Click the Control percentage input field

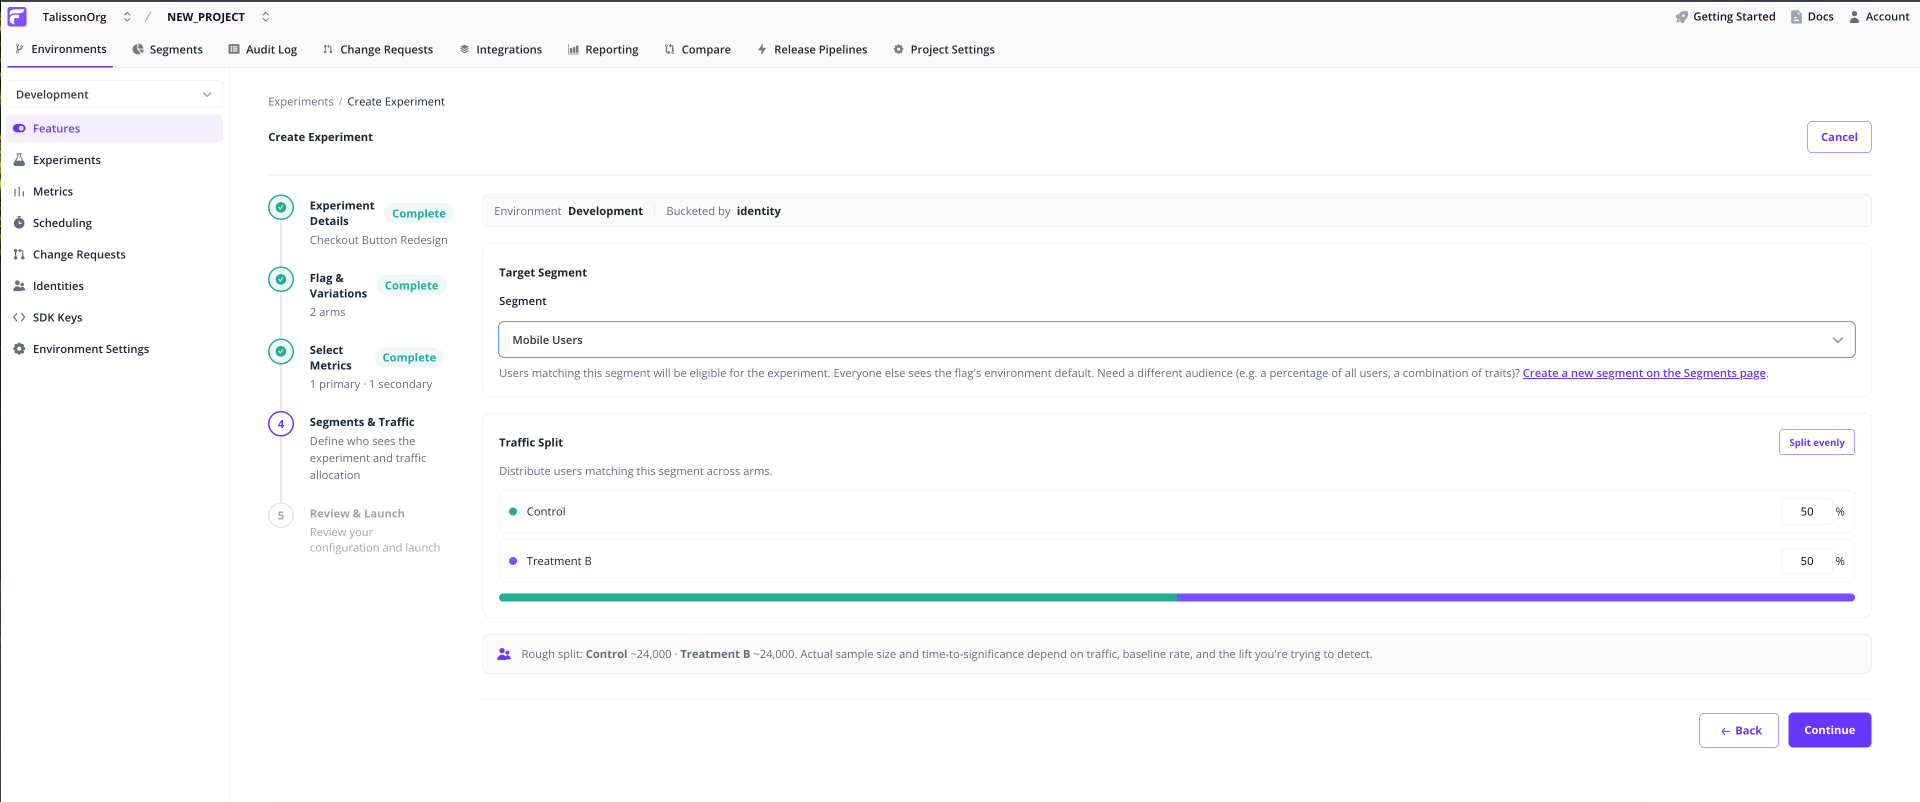[x=1807, y=511]
